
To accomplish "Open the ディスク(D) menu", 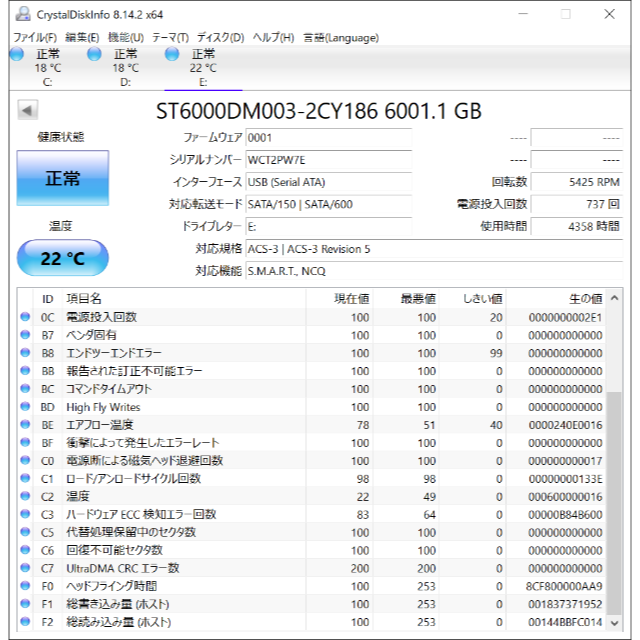I will click(x=220, y=38).
